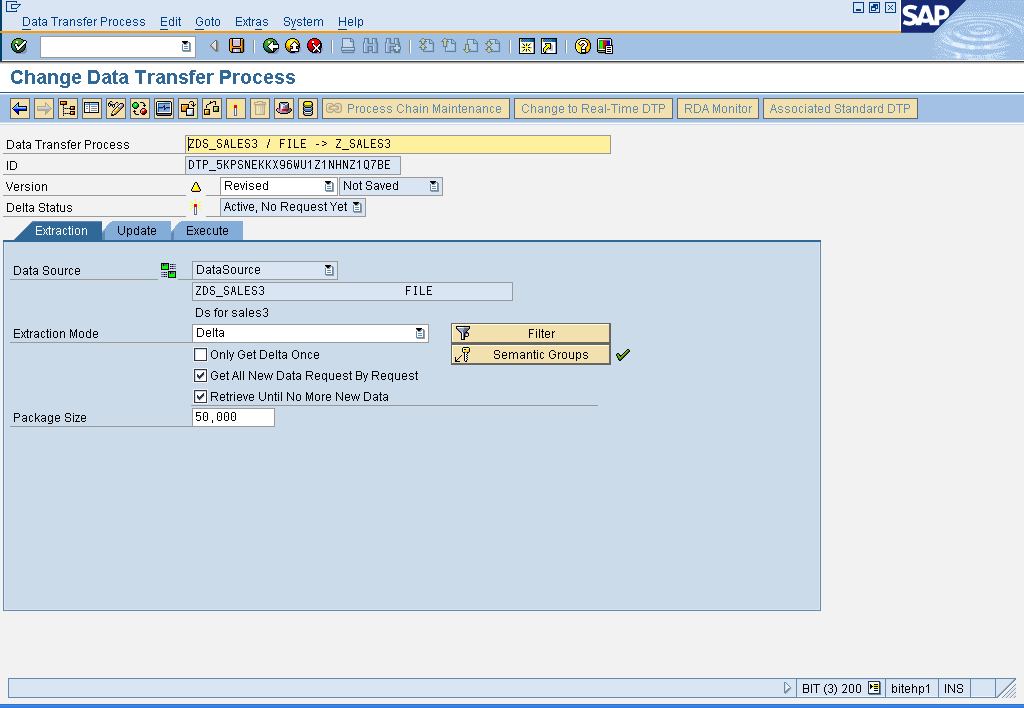The height and width of the screenshot is (708, 1024).
Task: Click the Find binoculars icon
Action: click(370, 46)
